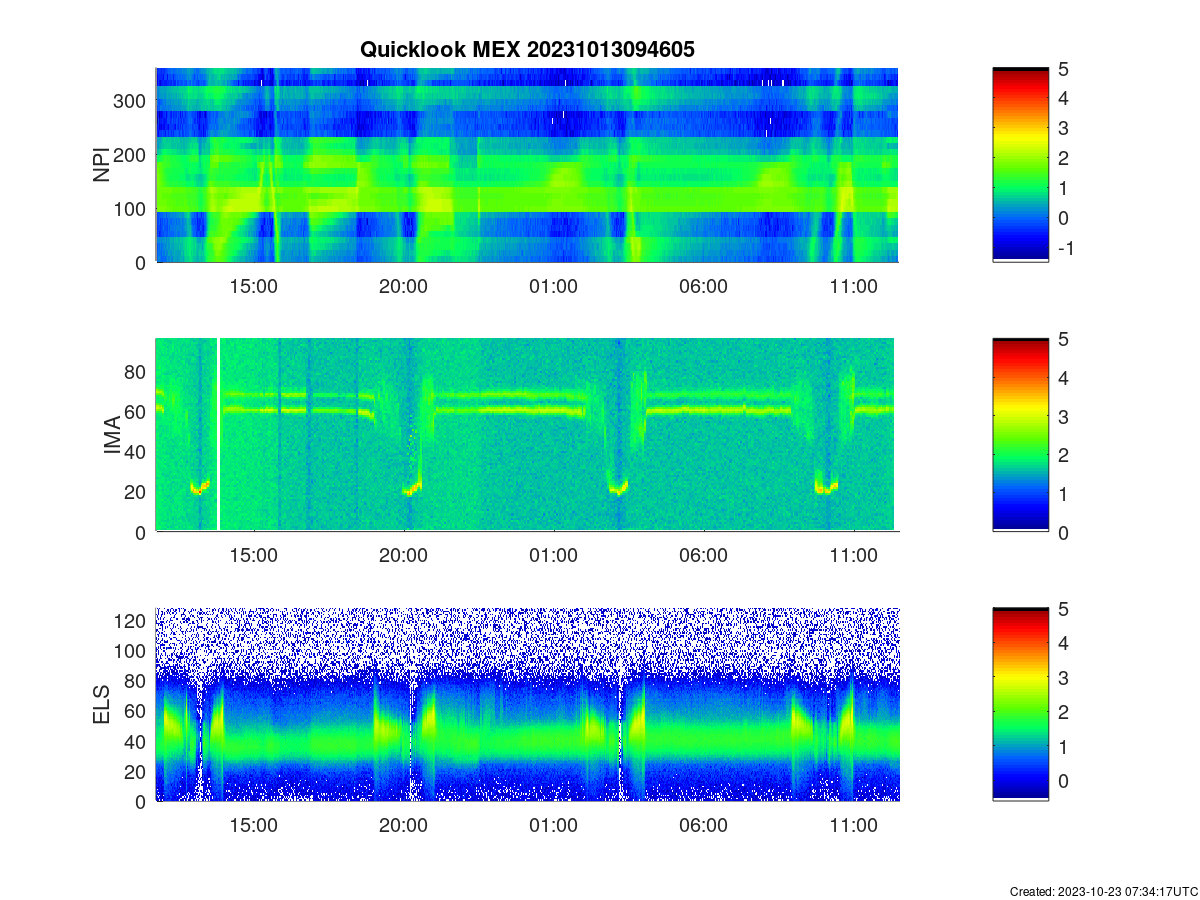Select the ELS y-axis label

[x=102, y=705]
